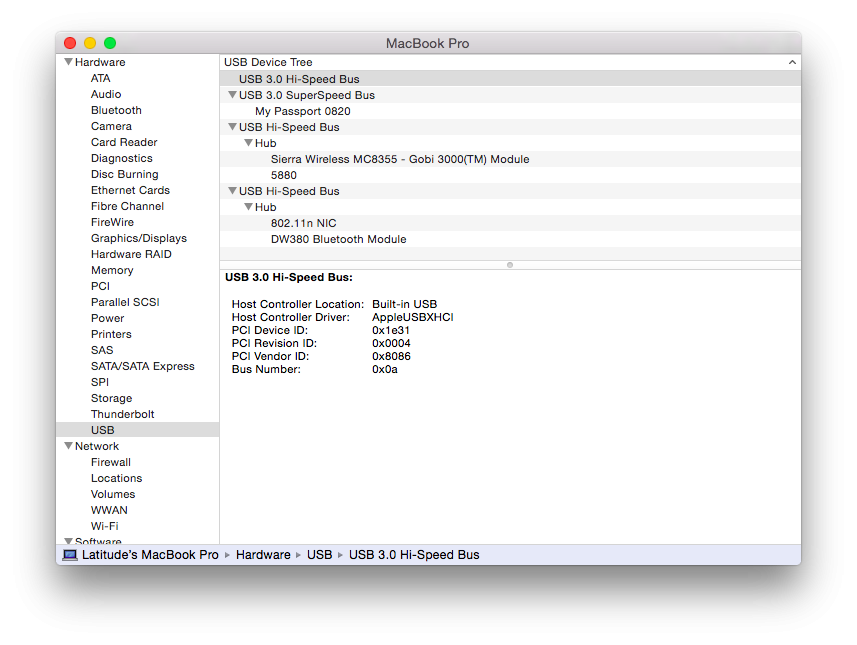Select Sierra Wireless MC8355 Gobi 3000 module
Screen dimensions: 857x645
[399, 159]
